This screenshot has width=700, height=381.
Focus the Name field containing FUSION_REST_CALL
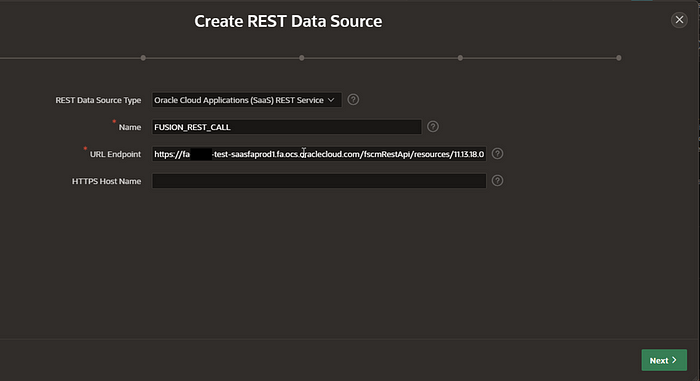[x=287, y=127]
